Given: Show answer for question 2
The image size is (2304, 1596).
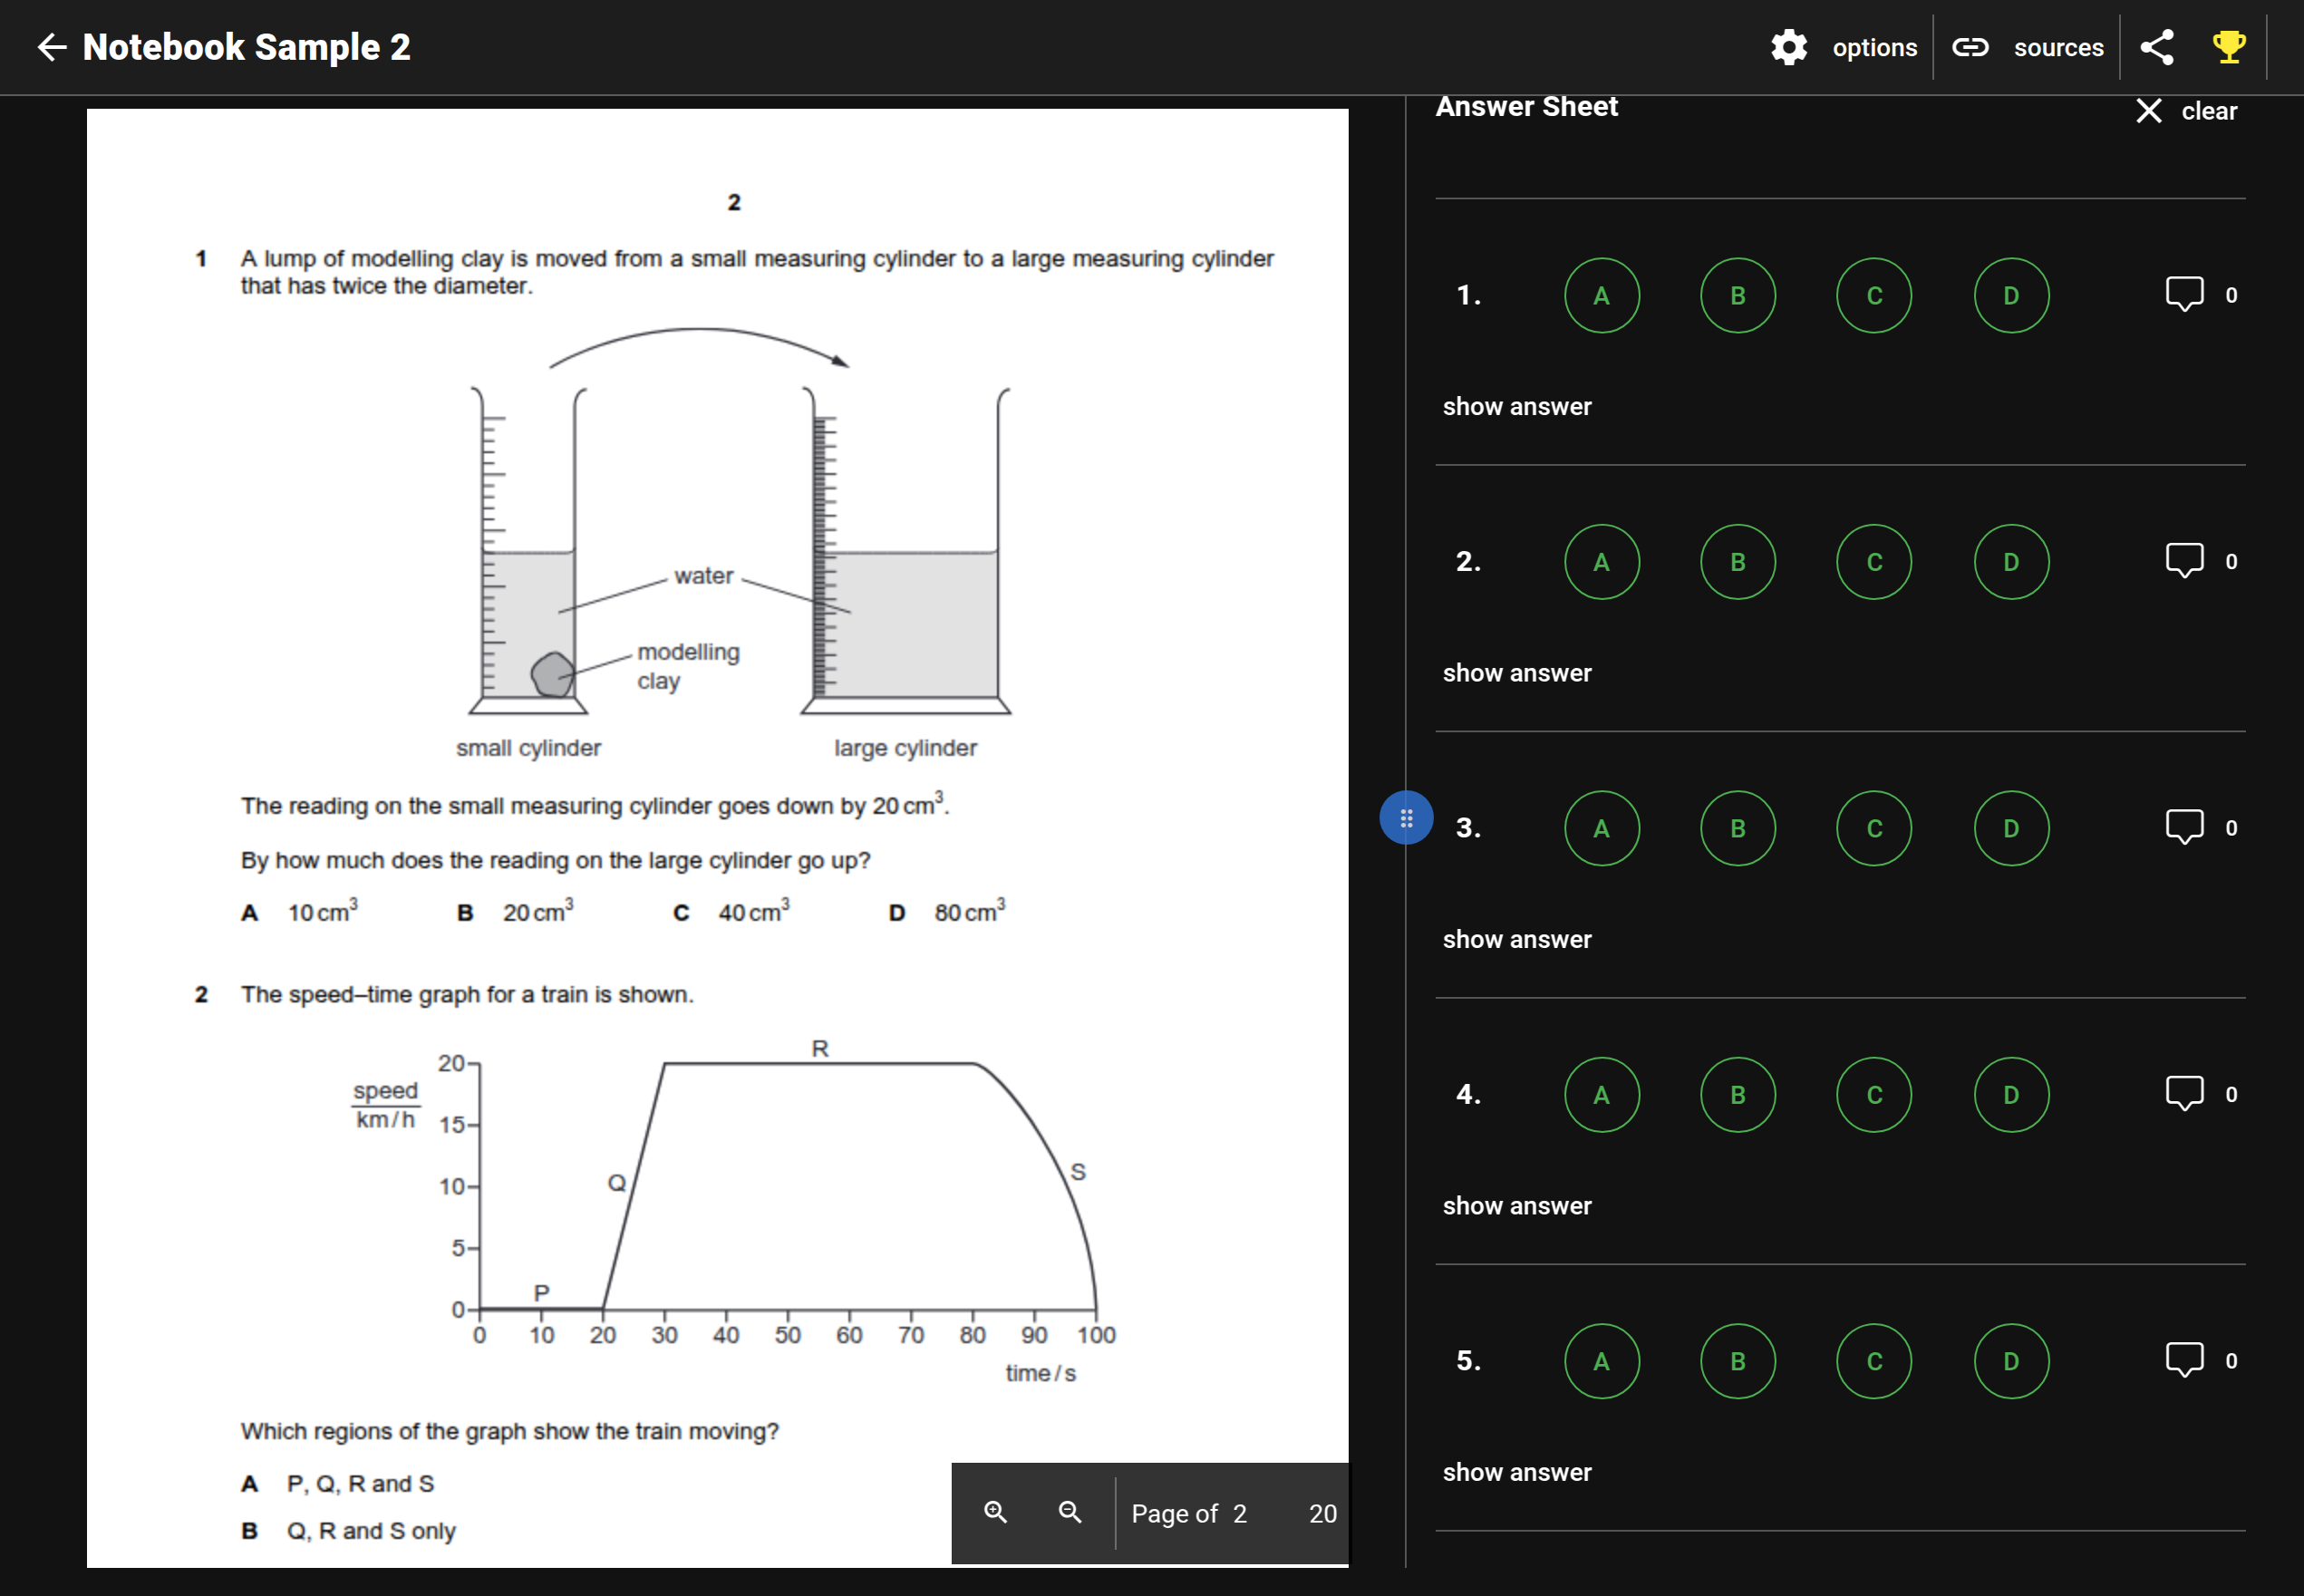Looking at the screenshot, I should point(1516,673).
